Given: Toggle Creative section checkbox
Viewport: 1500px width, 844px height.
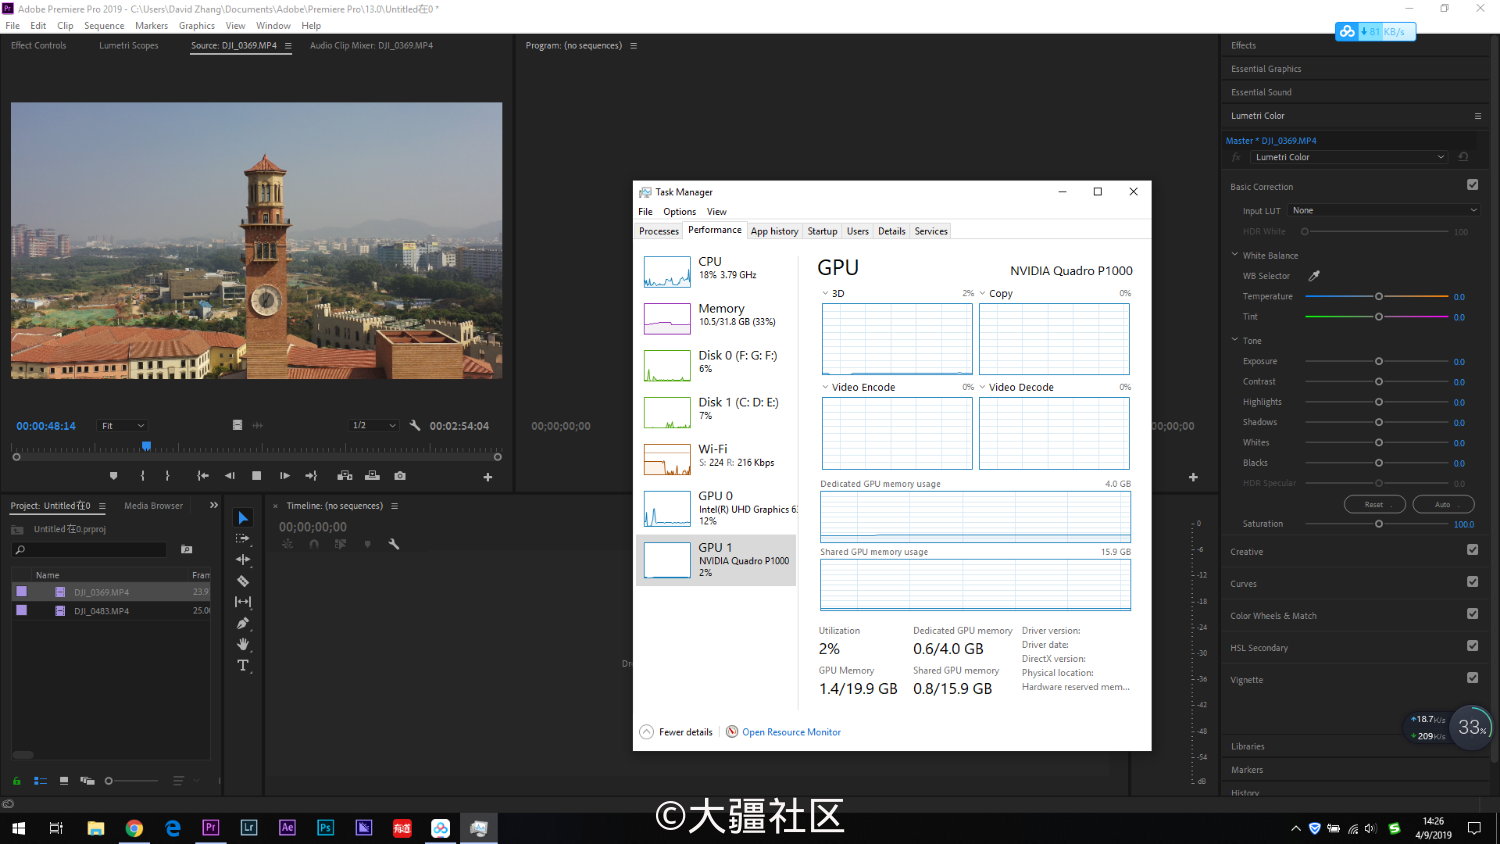Looking at the screenshot, I should tap(1472, 550).
